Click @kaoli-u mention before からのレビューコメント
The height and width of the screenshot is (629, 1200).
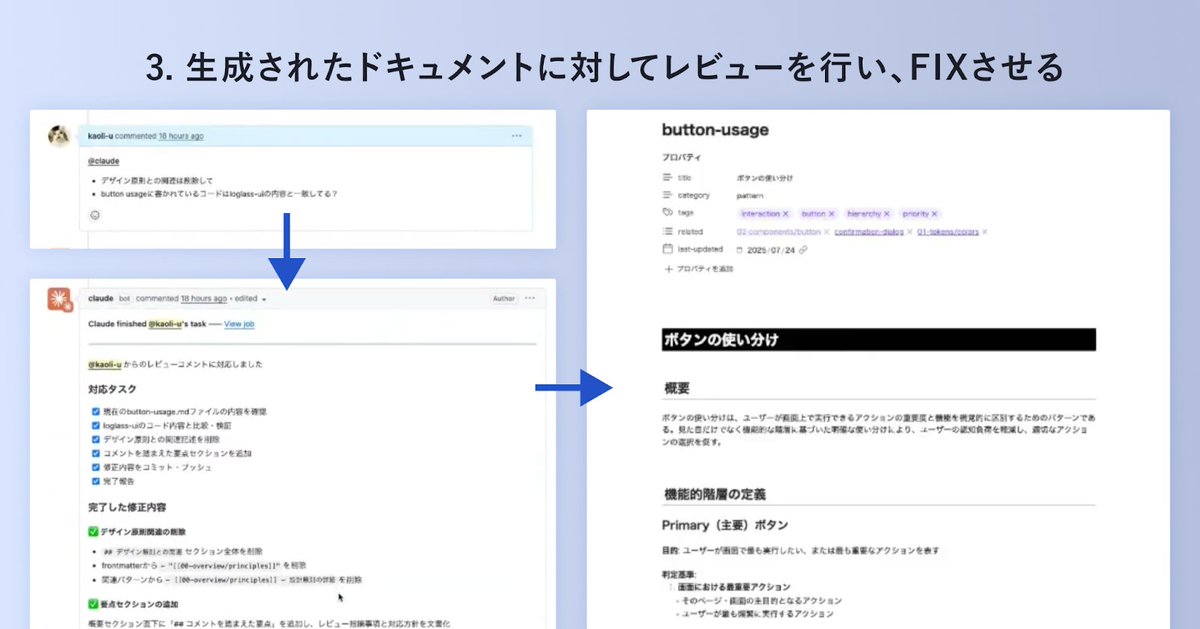click(105, 364)
